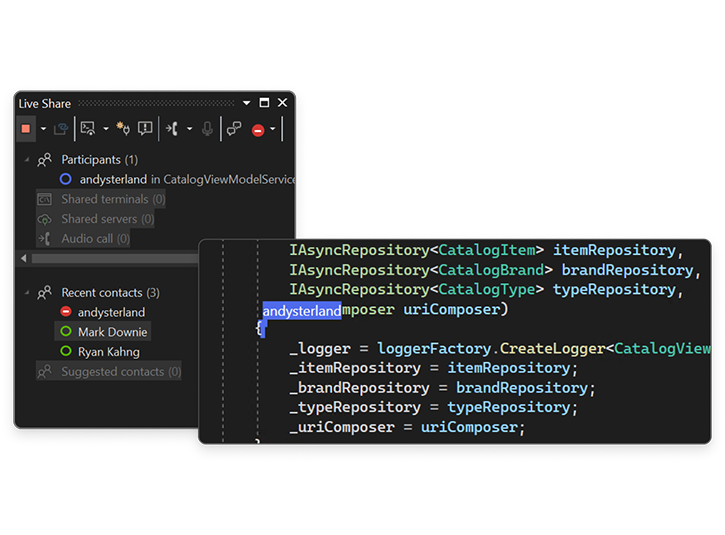This screenshot has height=535, width=725.
Task: Click the horizontal scrollbar left arrow
Action: (24, 258)
